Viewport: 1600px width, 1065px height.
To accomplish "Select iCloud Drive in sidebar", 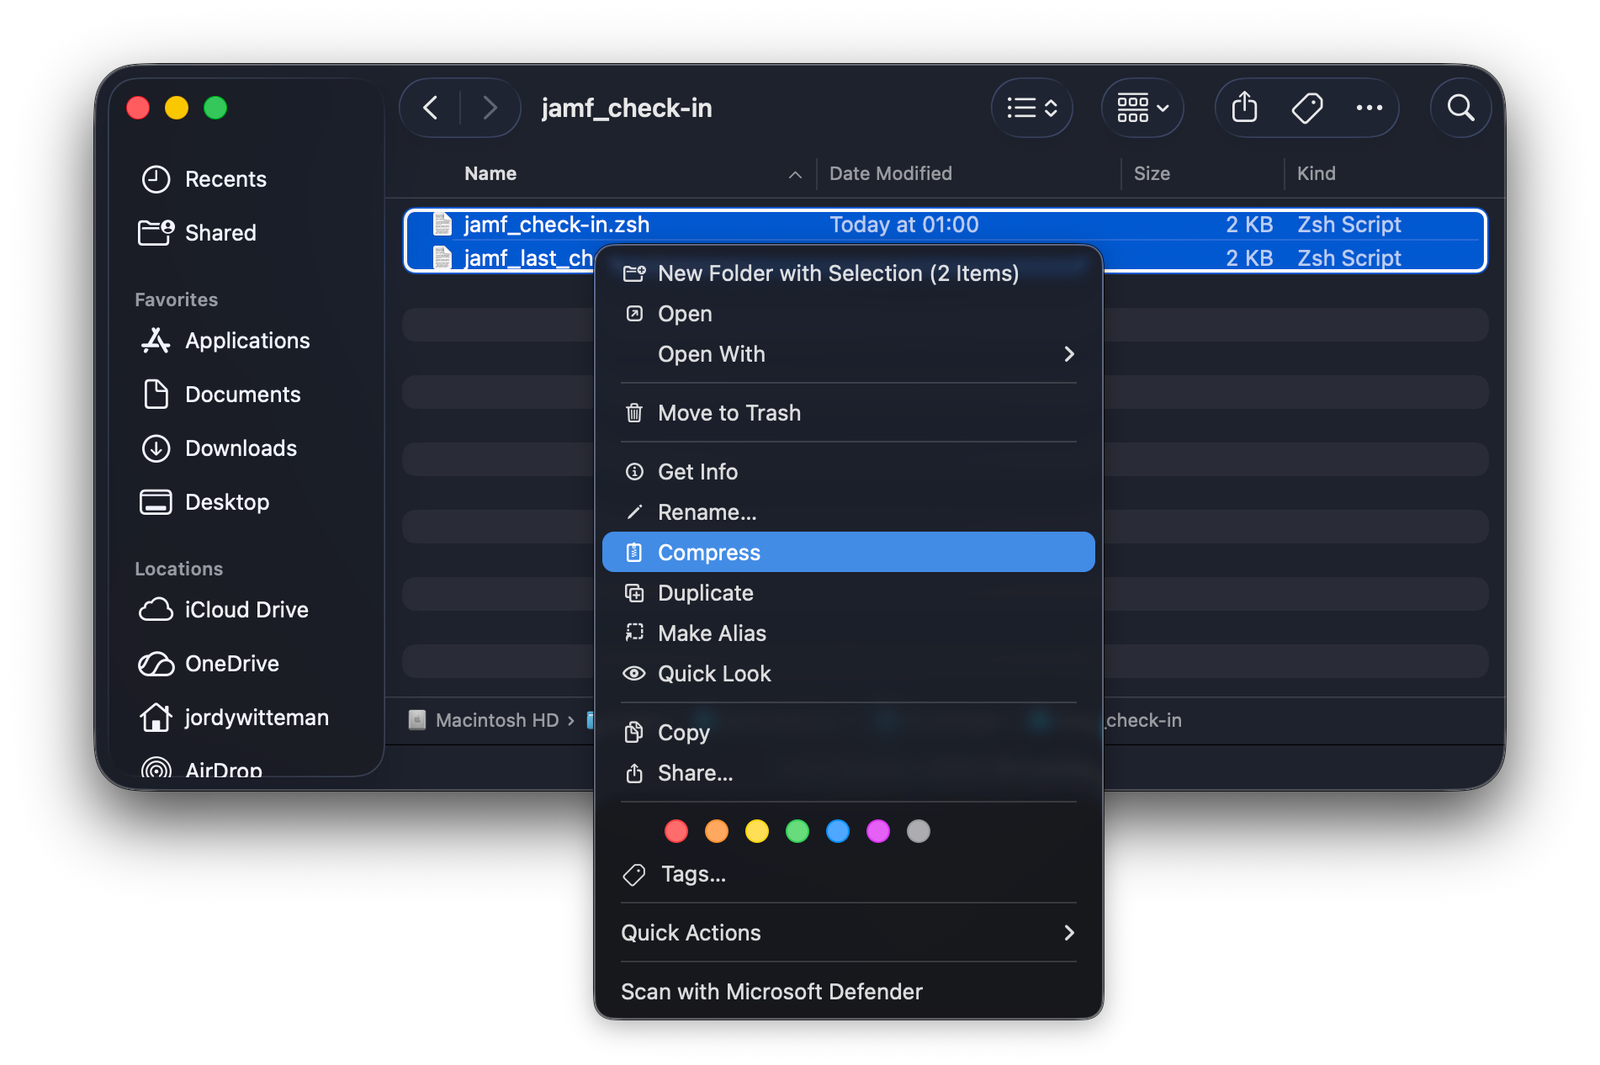I will pyautogui.click(x=246, y=610).
